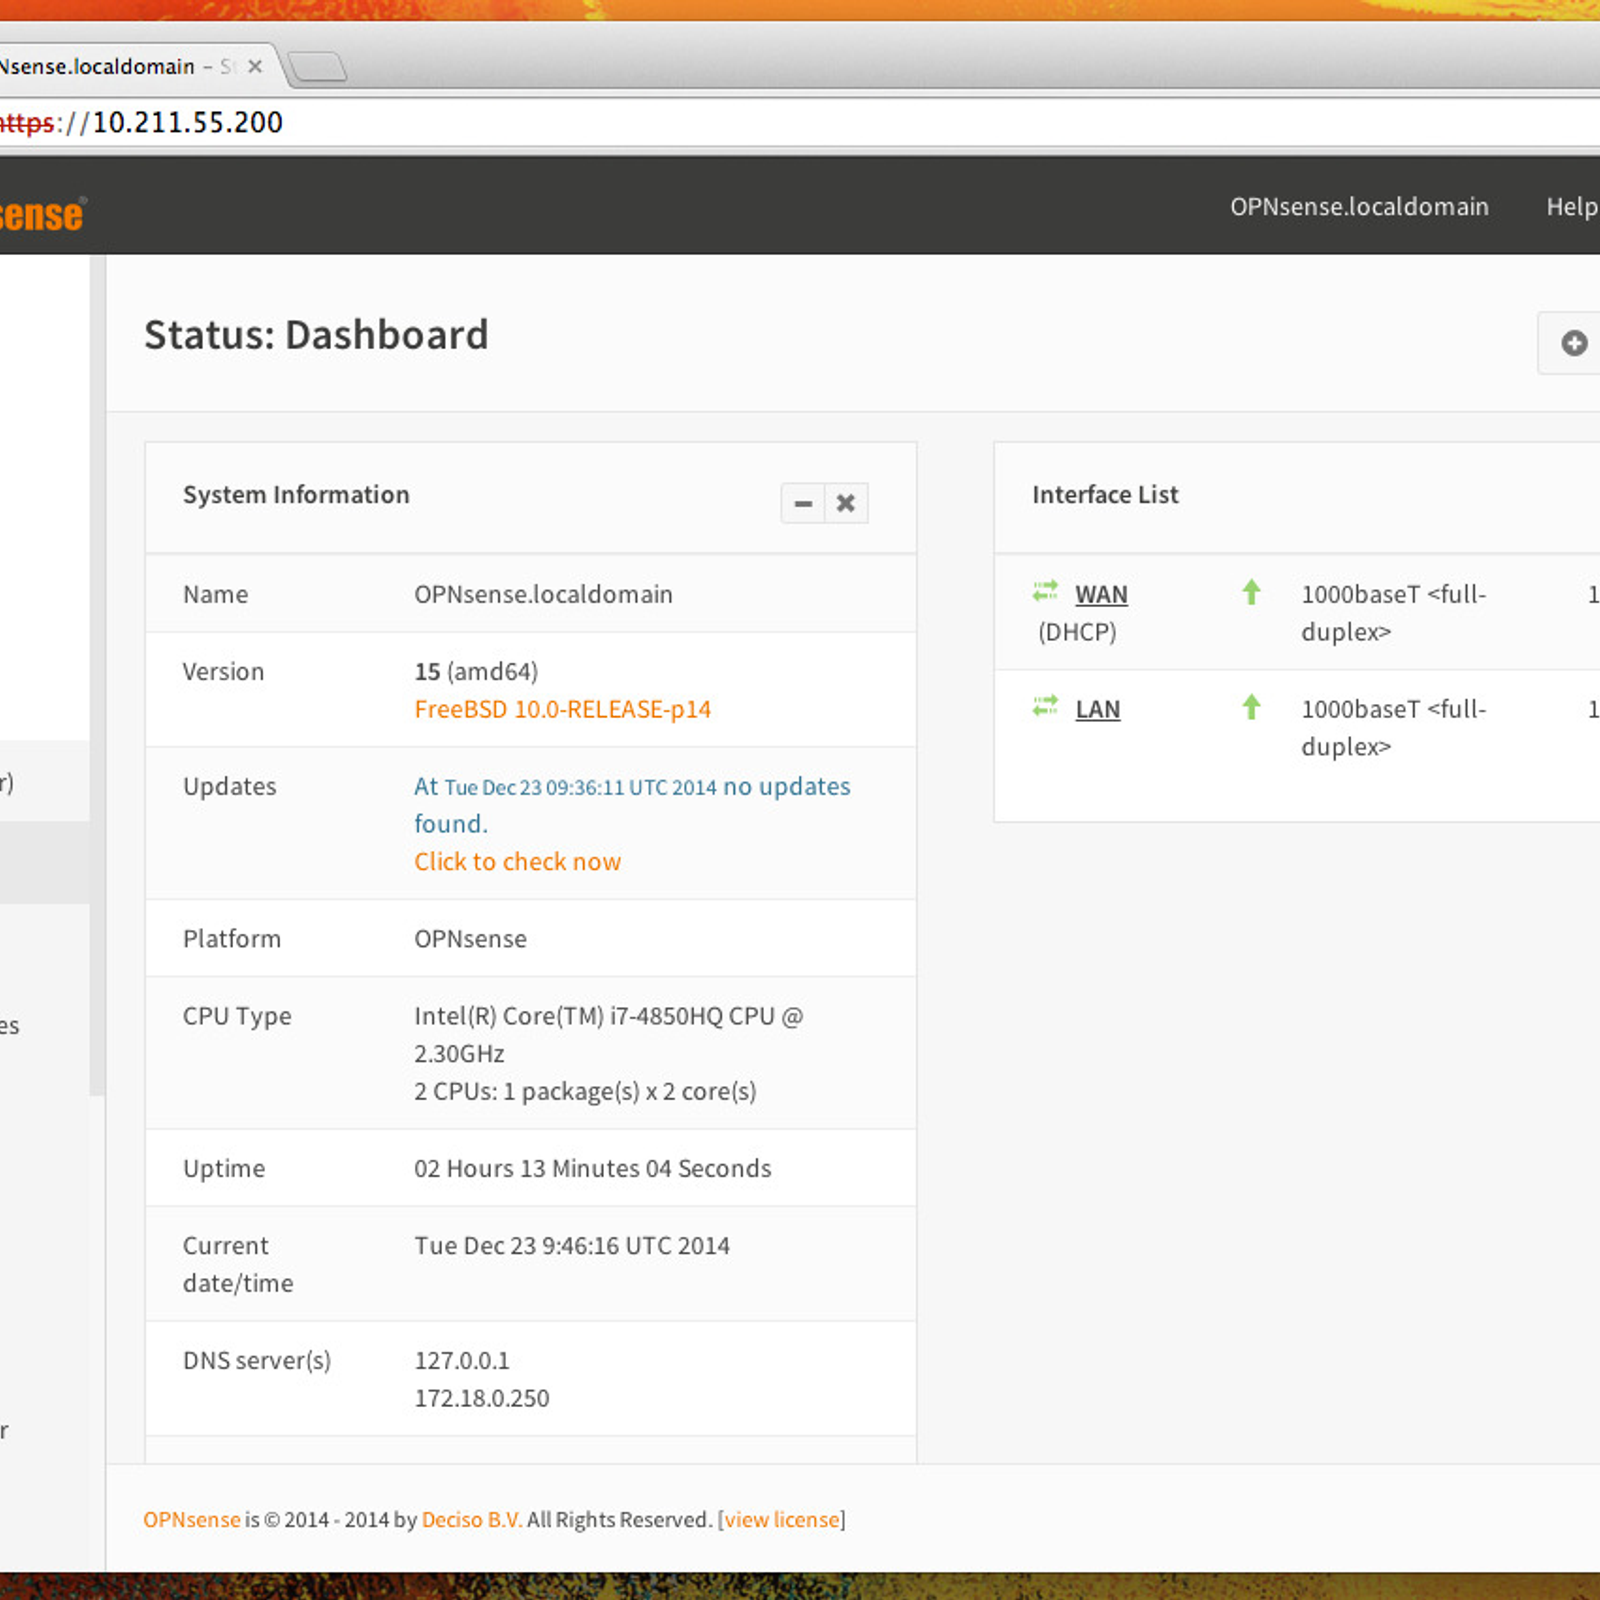Click the CPU type Intel Core i7-4850HQ text
The height and width of the screenshot is (1600, 1600).
tap(609, 1034)
